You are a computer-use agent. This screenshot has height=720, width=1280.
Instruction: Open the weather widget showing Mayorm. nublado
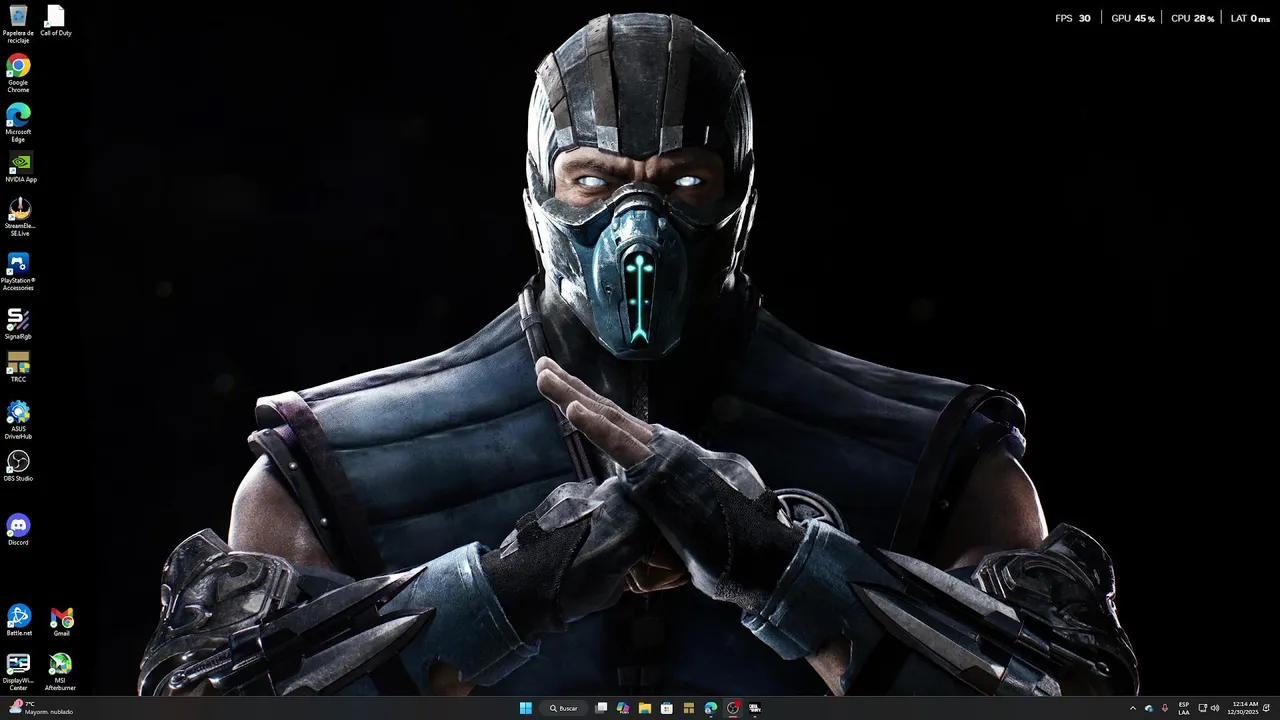tap(42, 708)
